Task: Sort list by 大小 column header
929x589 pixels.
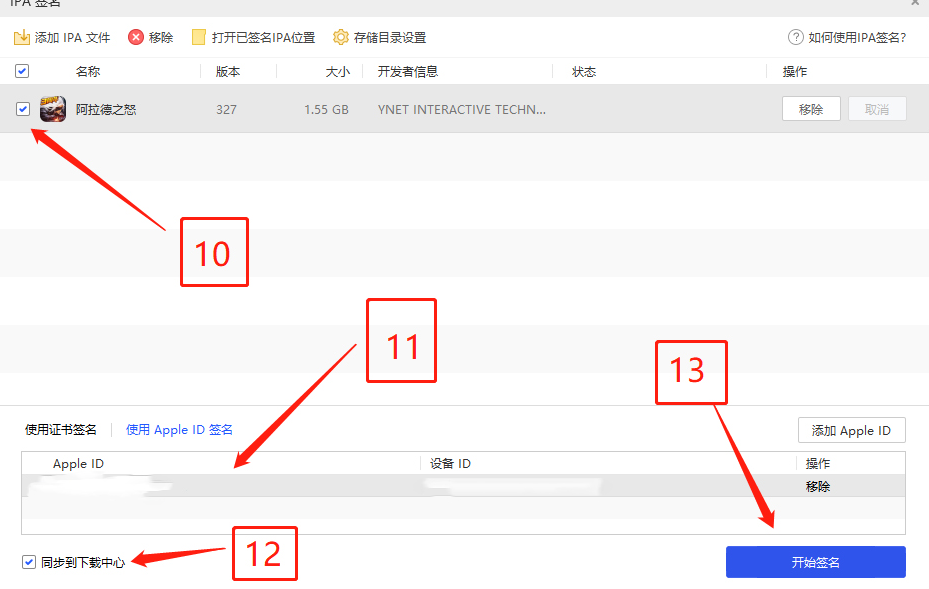Action: [x=338, y=72]
